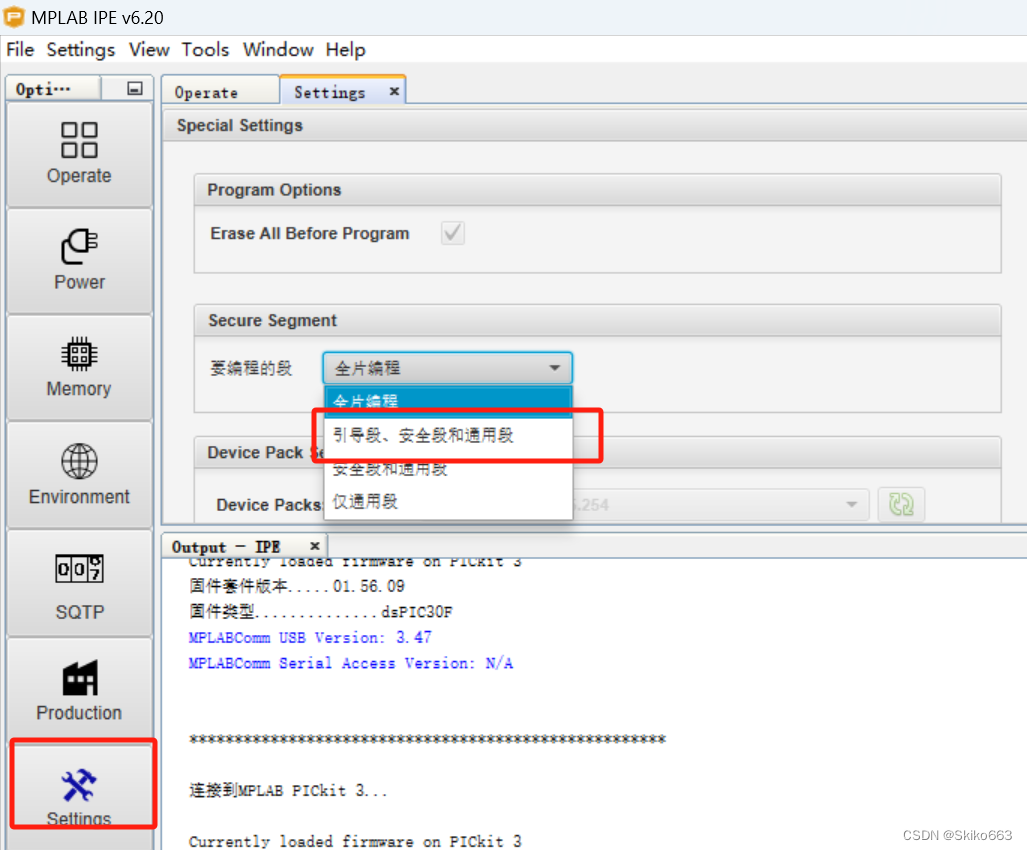Image resolution: width=1027 pixels, height=850 pixels.
Task: Open the Memory panel chip icon
Action: tap(79, 354)
